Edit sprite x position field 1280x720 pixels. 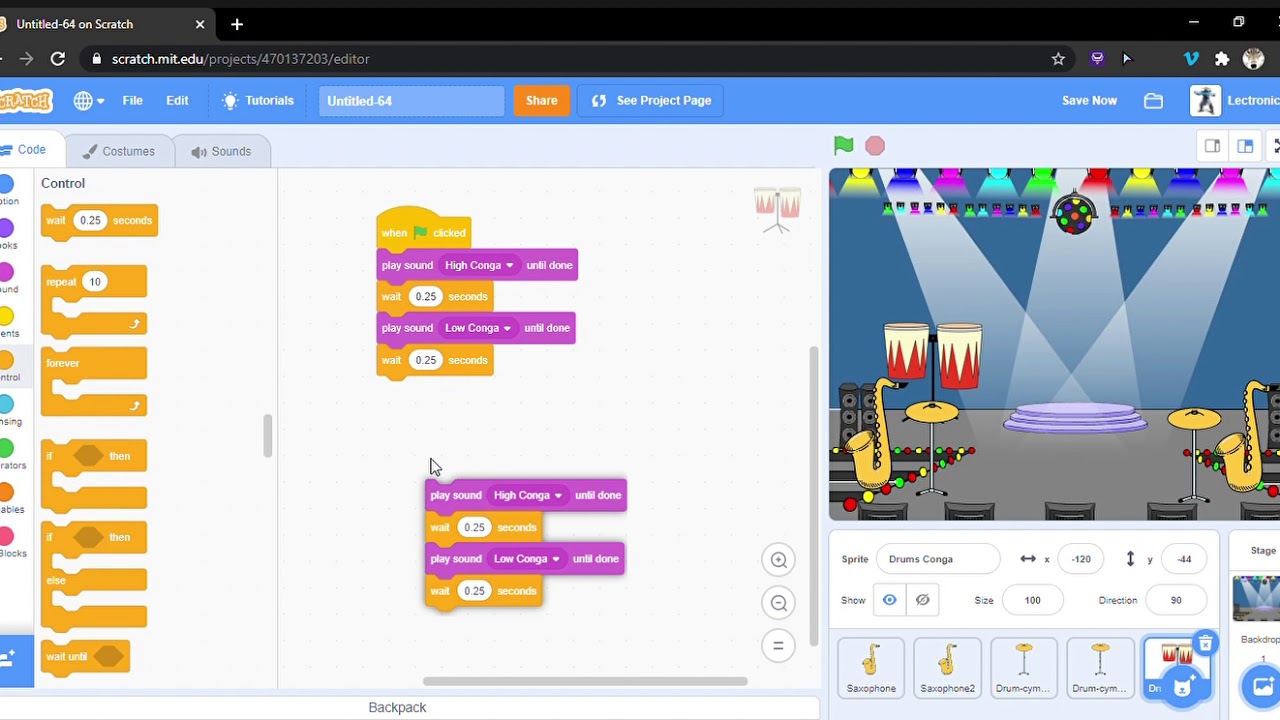(1081, 559)
